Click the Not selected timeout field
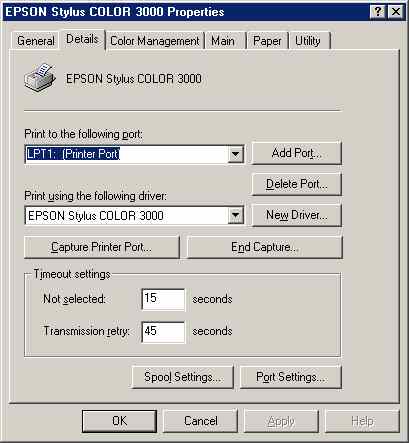Image resolution: width=409 pixels, height=443 pixels. 163,299
